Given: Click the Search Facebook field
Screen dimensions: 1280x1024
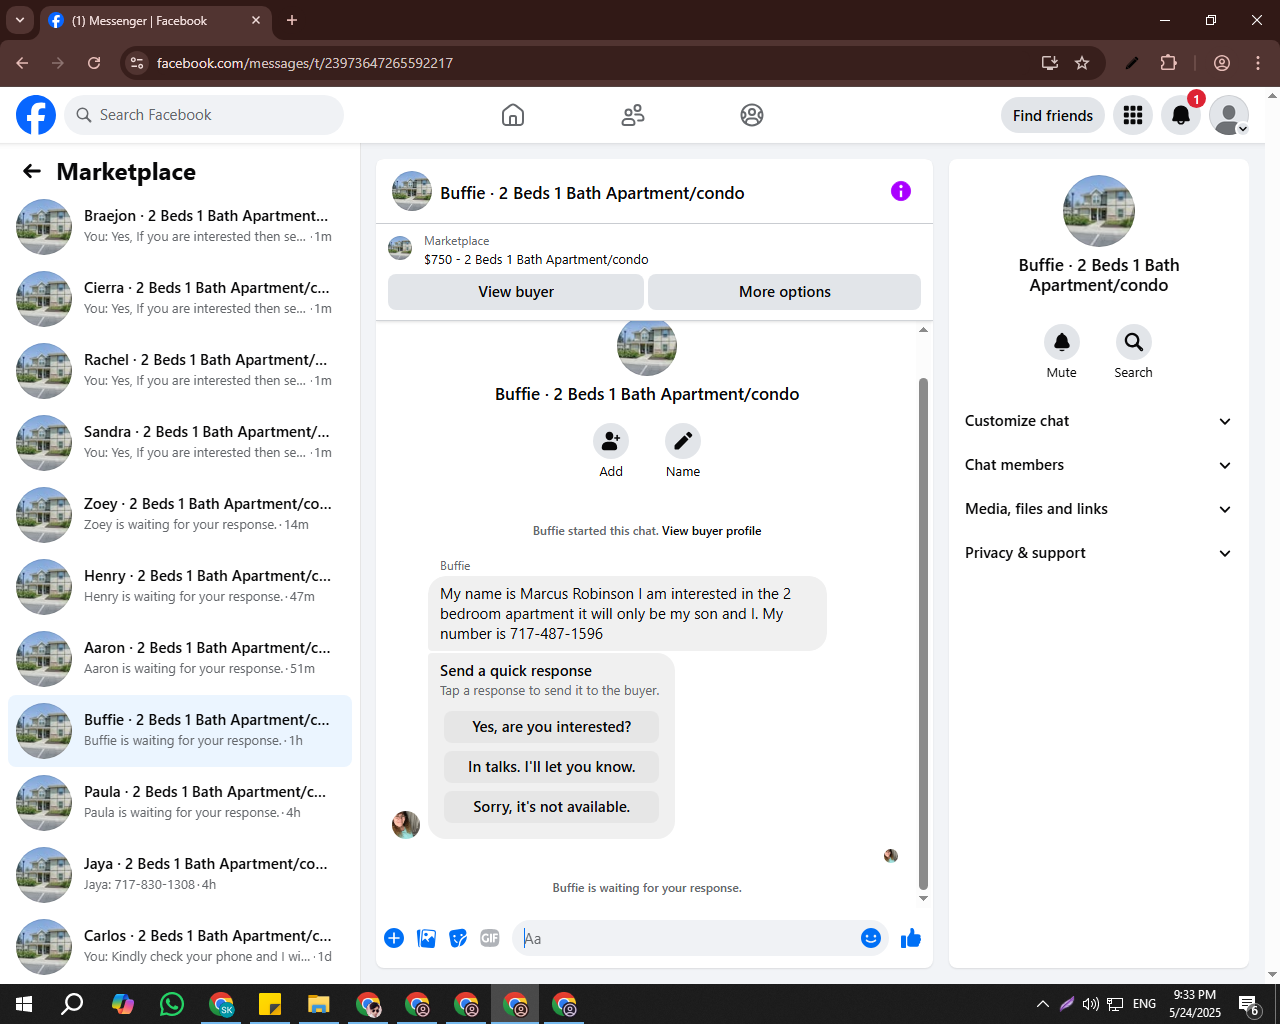Looking at the screenshot, I should coord(204,115).
